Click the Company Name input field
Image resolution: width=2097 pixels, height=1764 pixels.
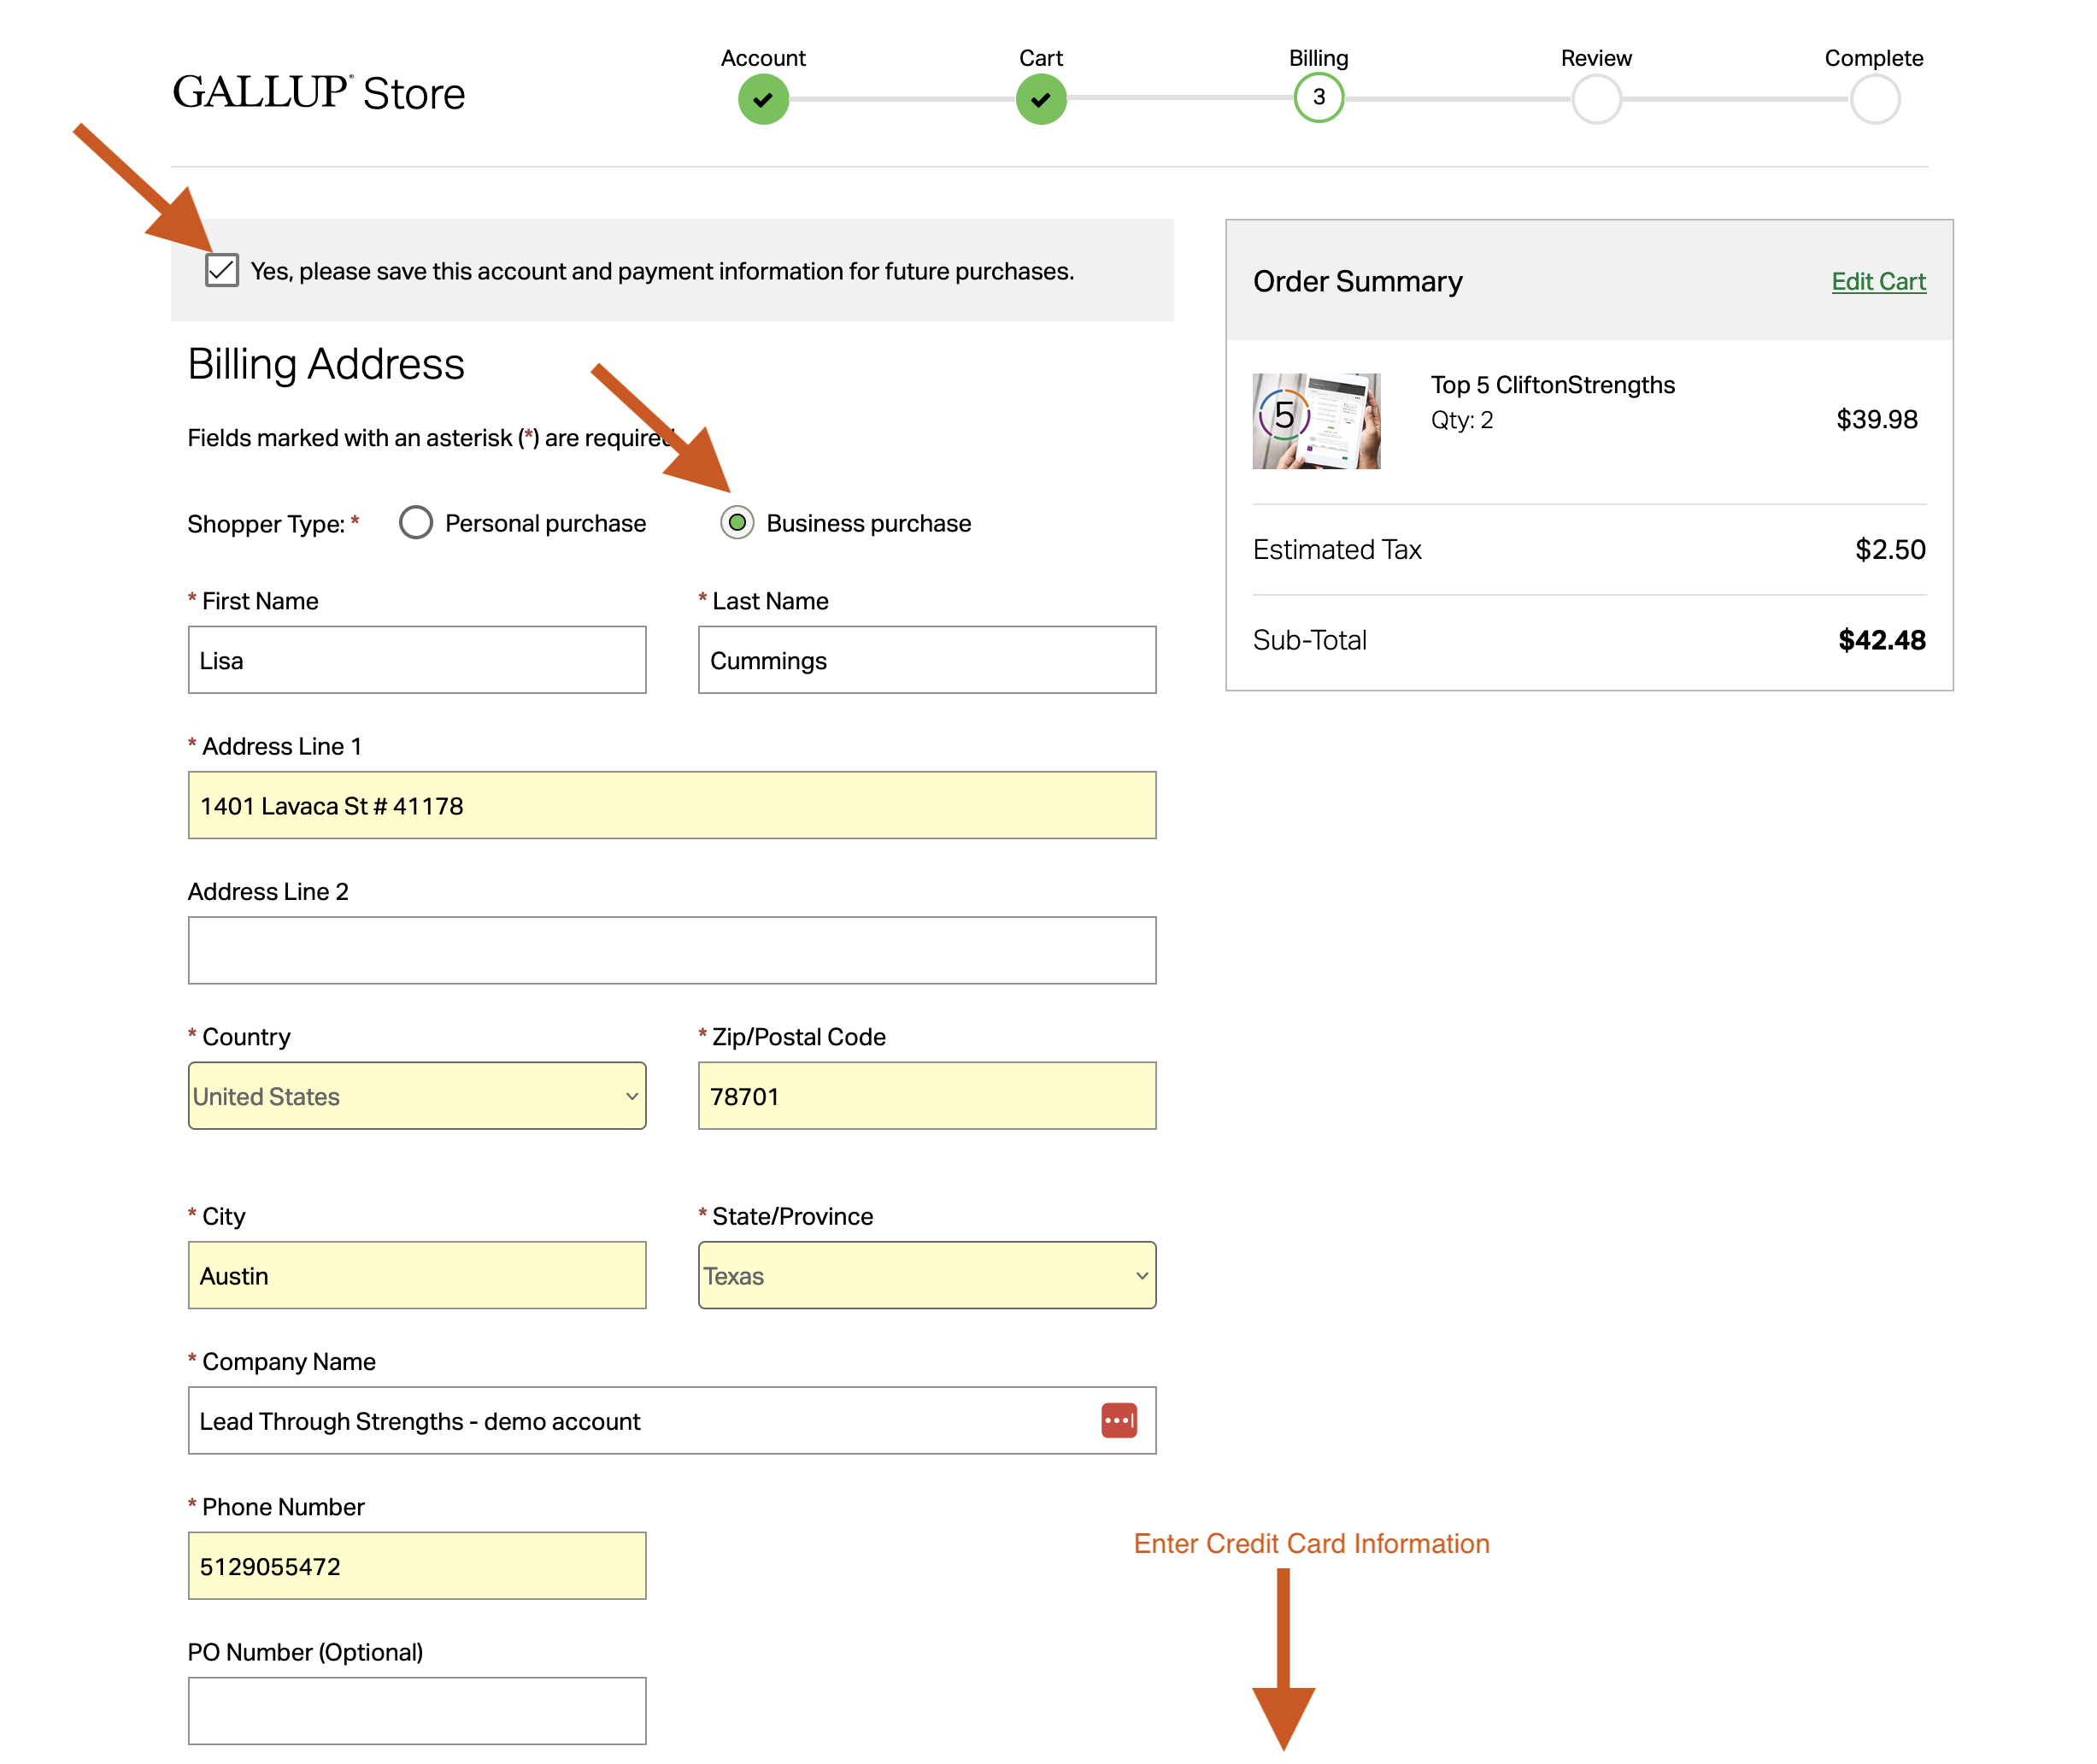tap(672, 1420)
